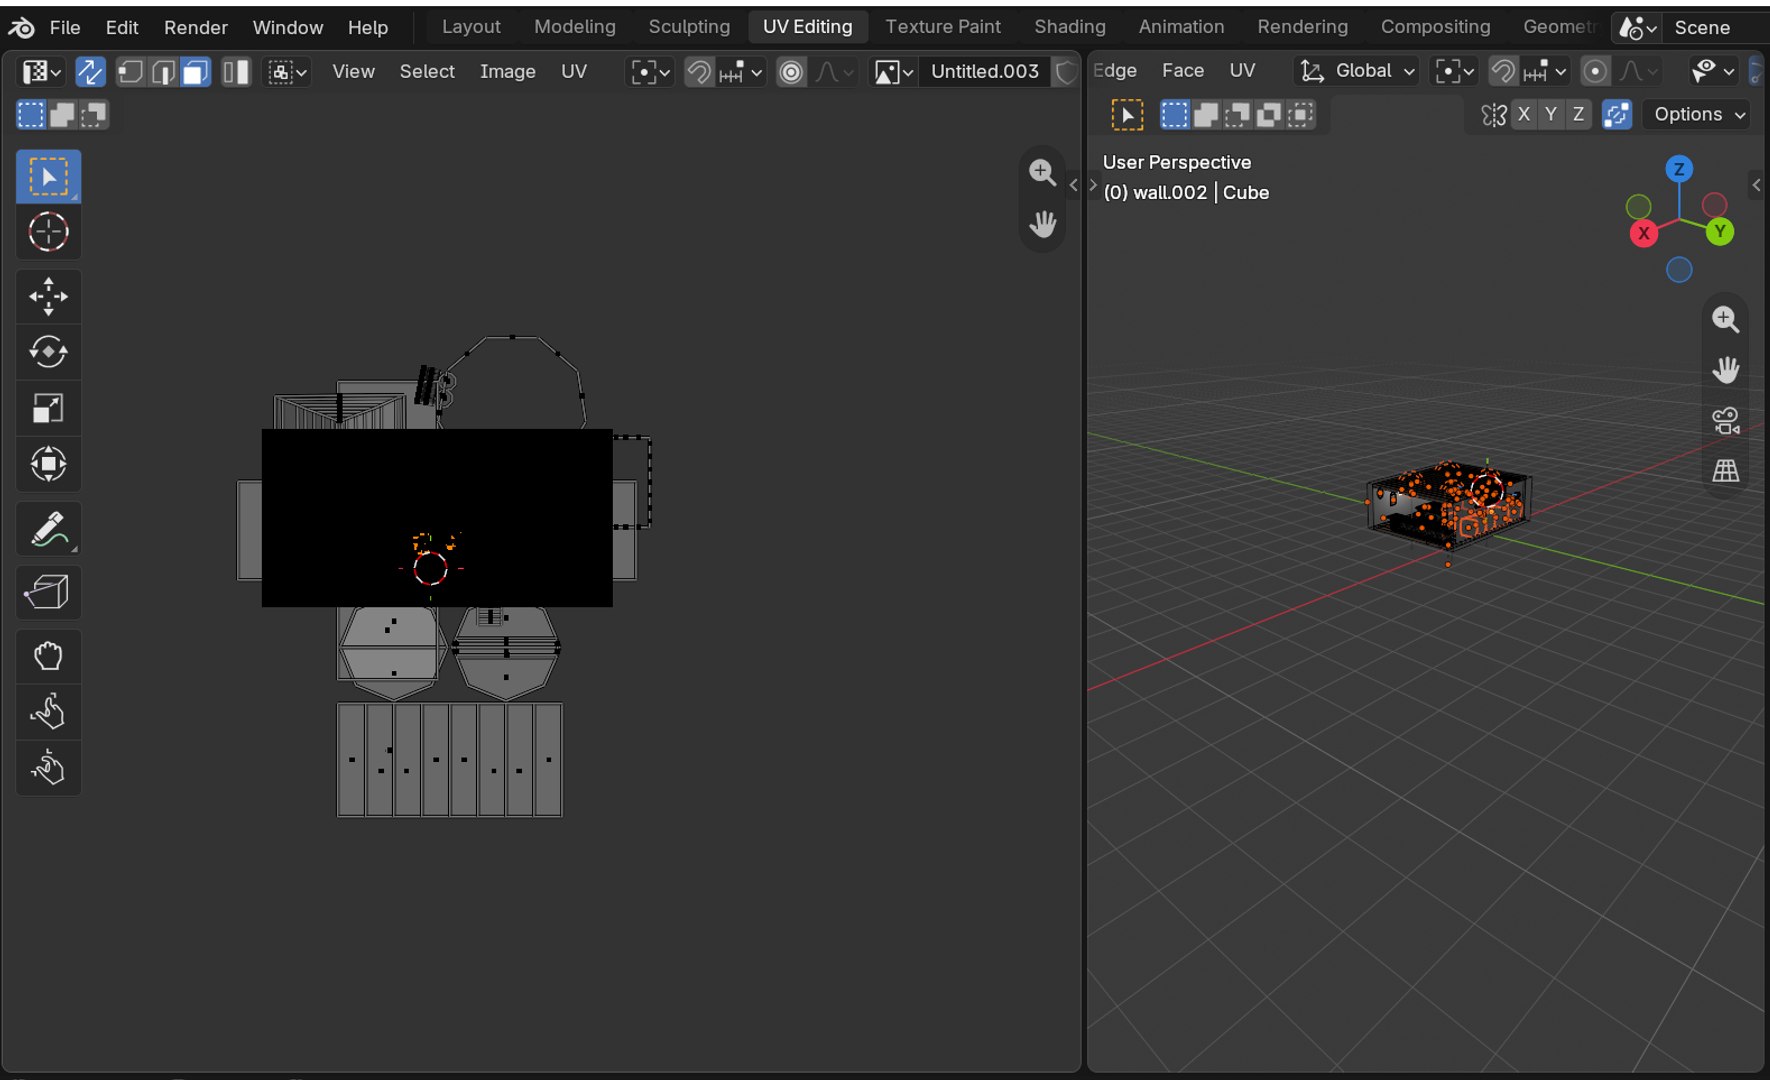Screen dimensions: 1770x1080
Task: Click the Select Box tool in UV toolbar
Action: (48, 176)
